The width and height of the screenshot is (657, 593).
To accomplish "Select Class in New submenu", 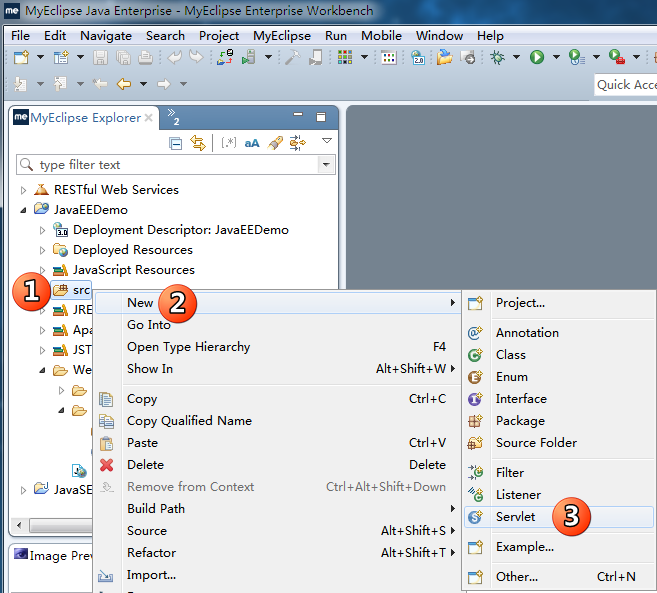I will point(559,355).
